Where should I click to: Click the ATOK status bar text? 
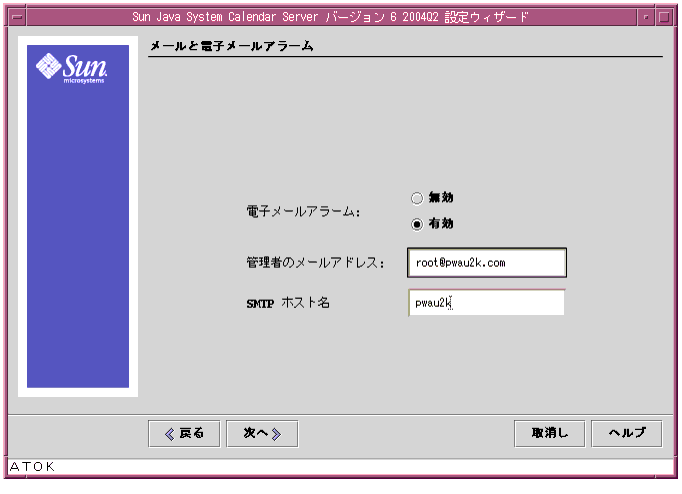pyautogui.click(x=32, y=467)
